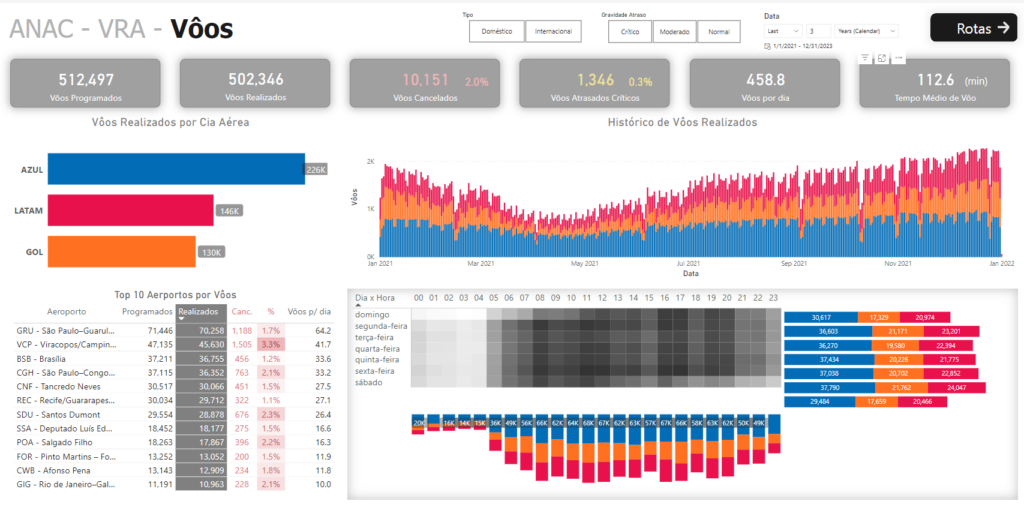The width and height of the screenshot is (1024, 507).
Task: Select the 458.8 Vôos por dia card
Action: pyautogui.click(x=765, y=84)
